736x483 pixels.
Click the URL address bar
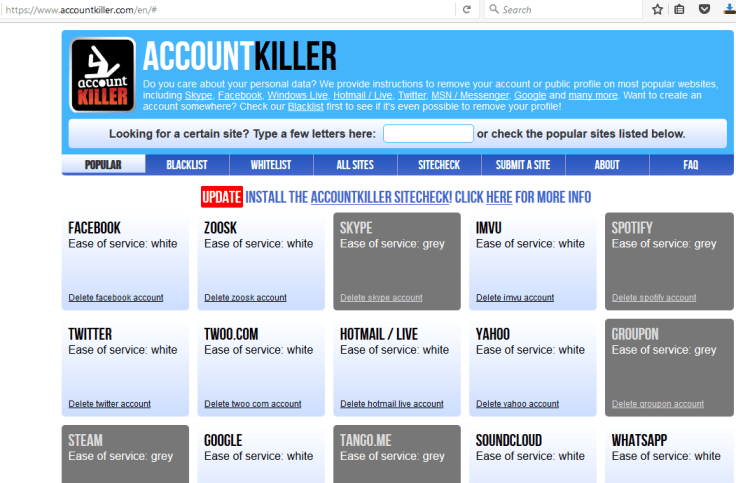(x=228, y=9)
